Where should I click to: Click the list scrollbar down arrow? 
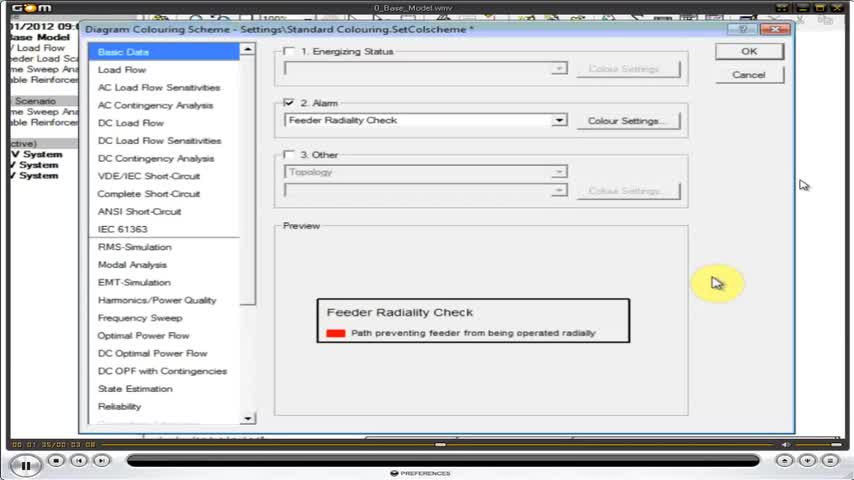click(x=247, y=418)
